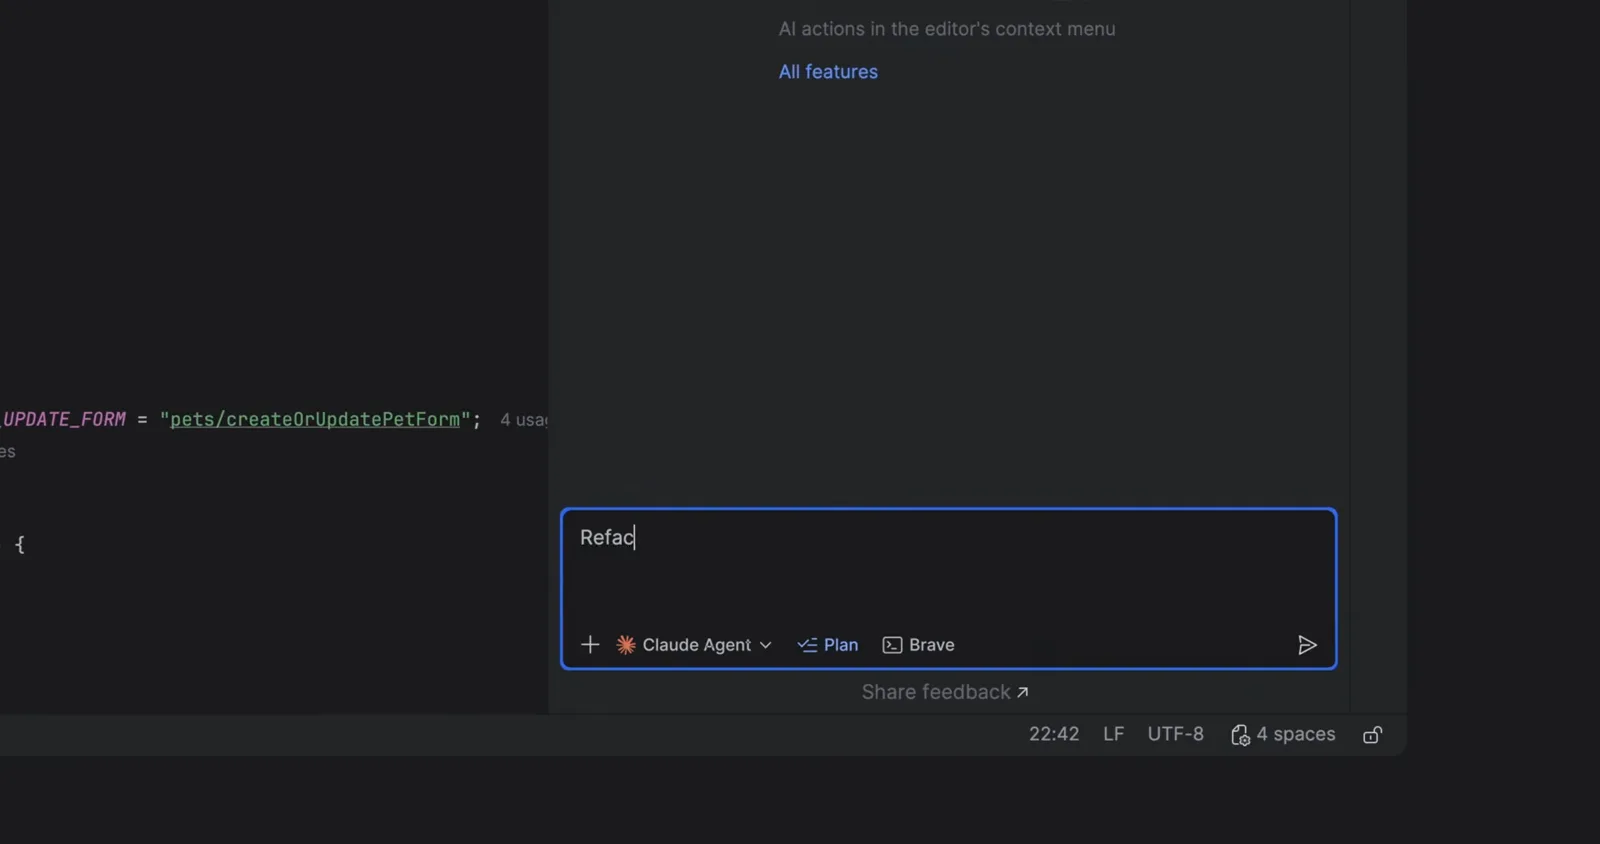Click the pets/createOrUpdatePetForm string in editor
Viewport: 1600px width, 844px height.
(315, 420)
